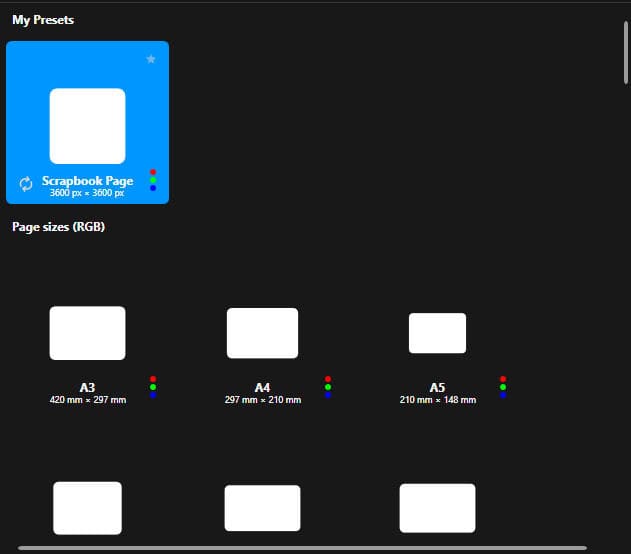Viewport: 631px width, 554px height.
Task: Choose the A3 page preset thumbnail
Action: (x=87, y=333)
